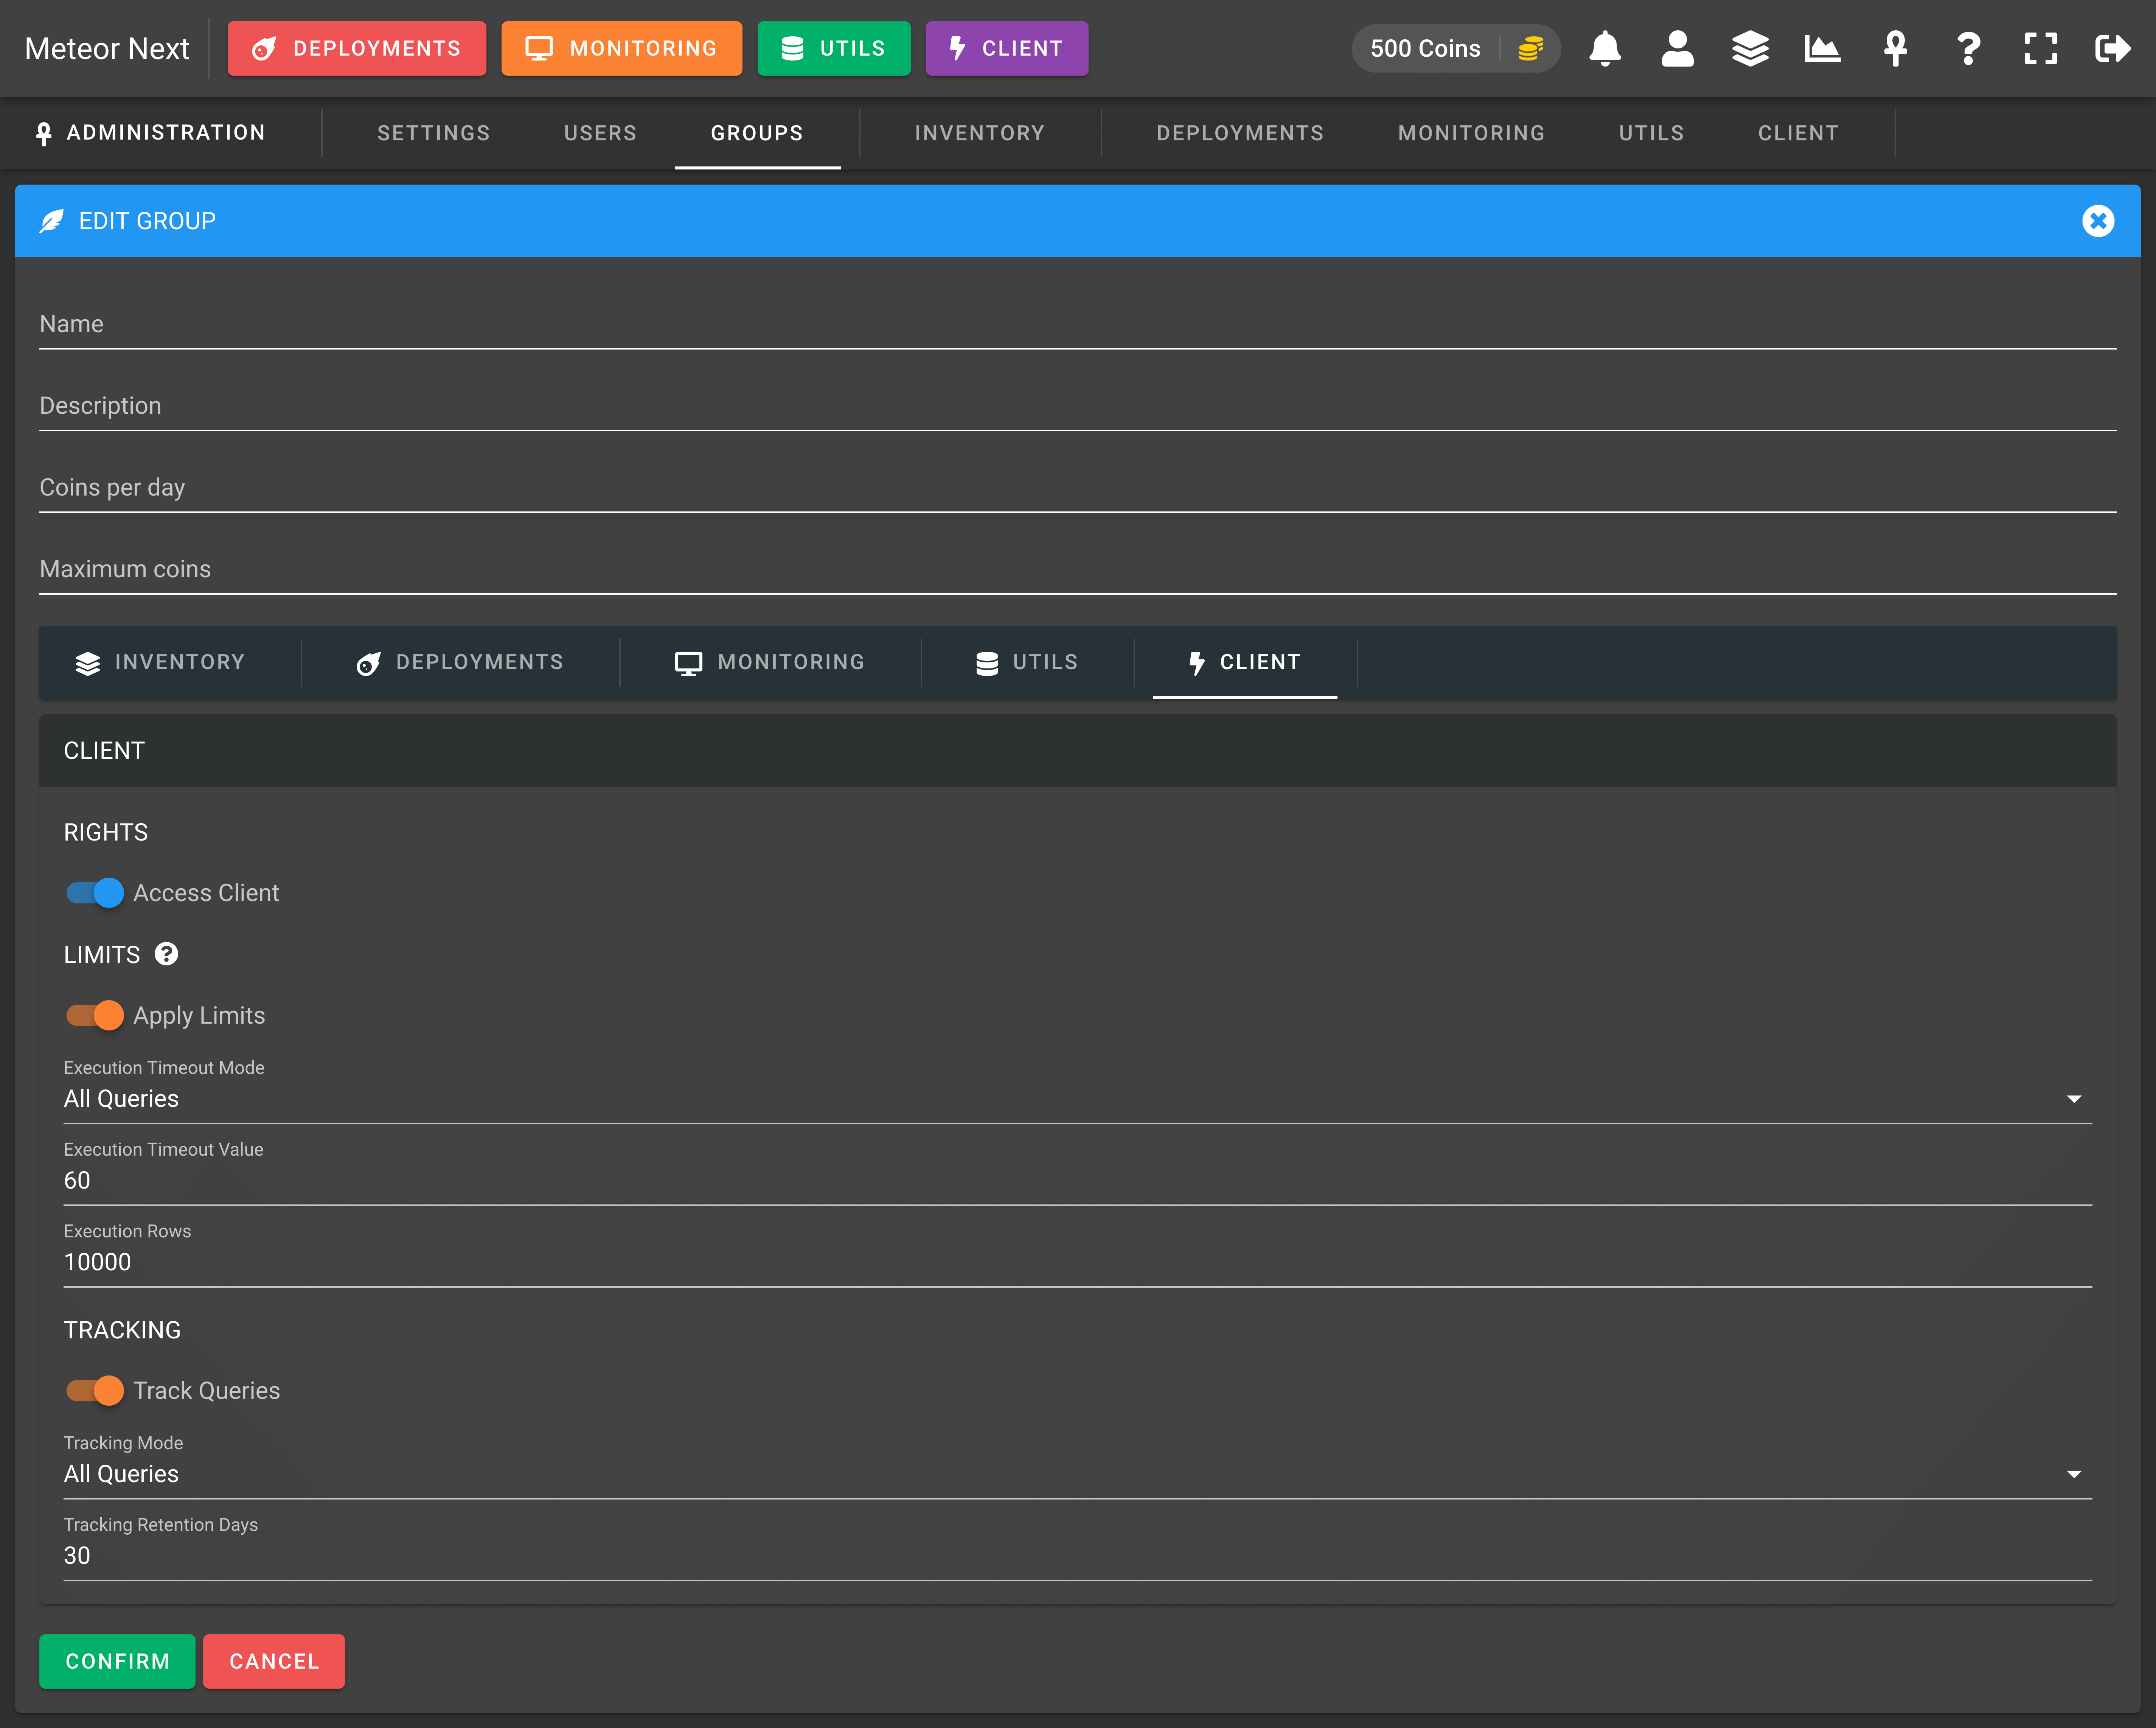Switch to the Settings admin tab

[434, 133]
